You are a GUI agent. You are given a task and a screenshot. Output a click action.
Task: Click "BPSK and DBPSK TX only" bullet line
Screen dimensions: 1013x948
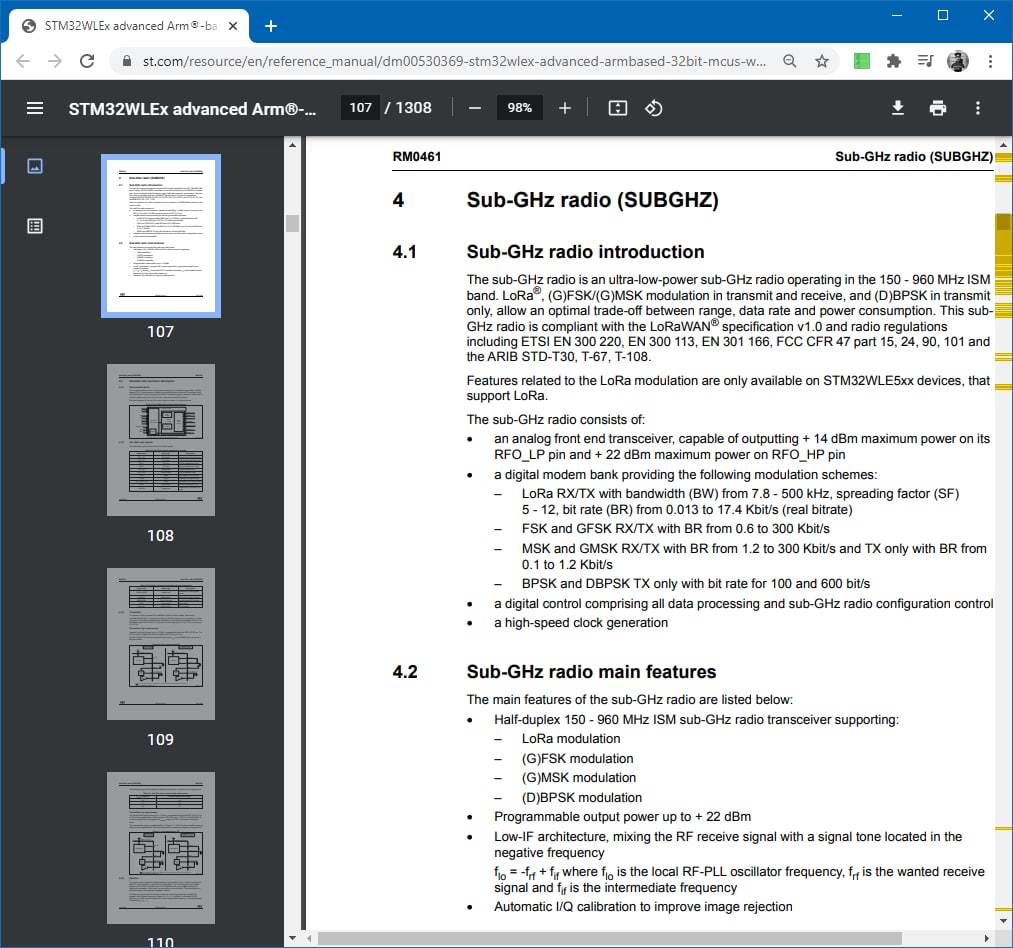pyautogui.click(x=696, y=584)
